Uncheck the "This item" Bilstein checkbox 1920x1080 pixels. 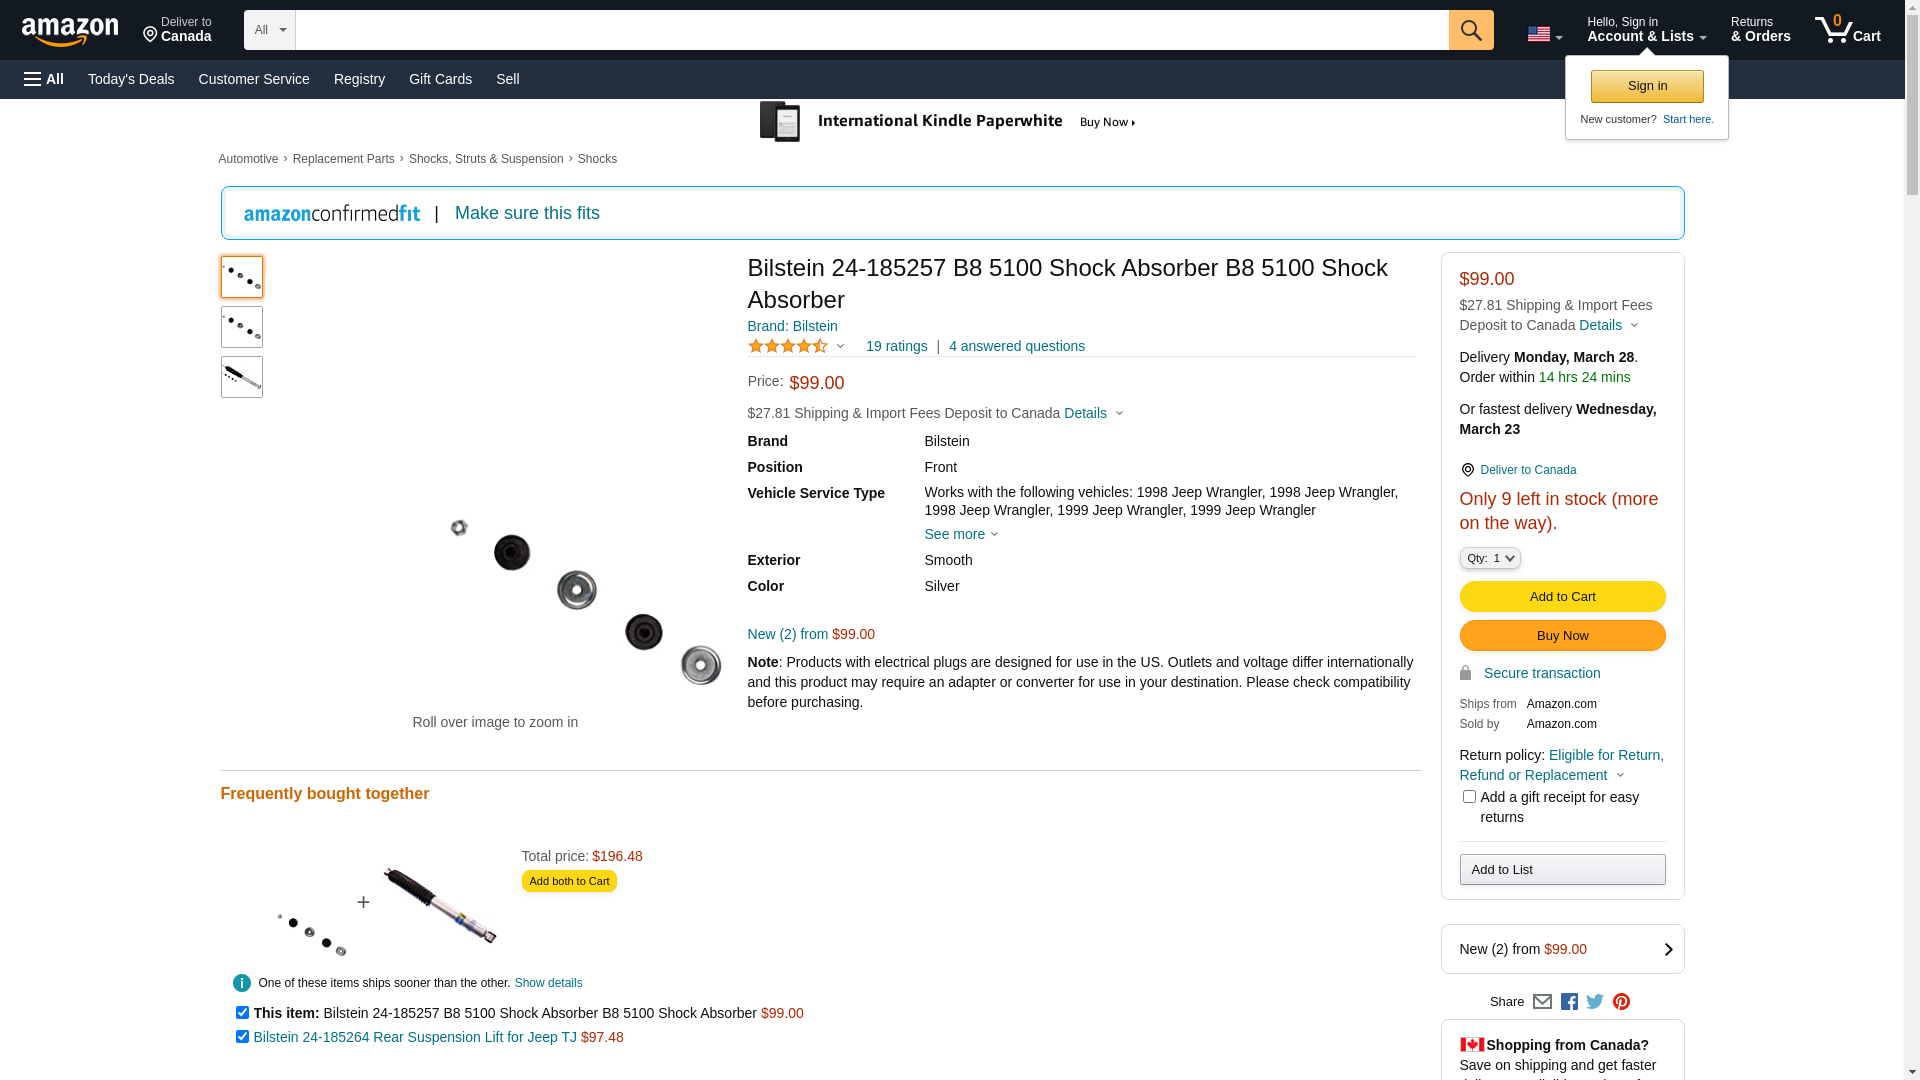coord(242,1013)
